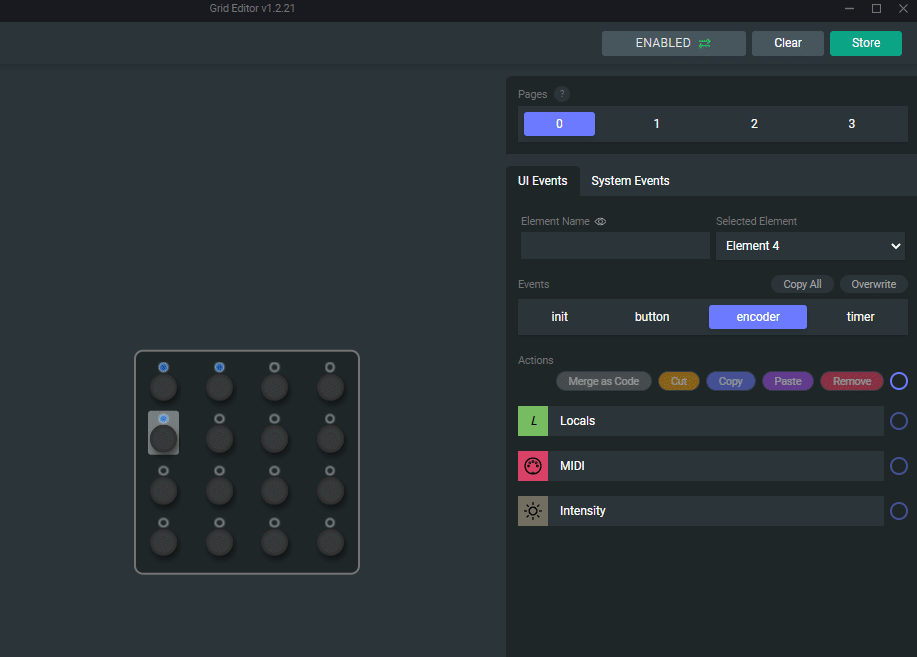Click the pink MIDI DIN connector icon
This screenshot has height=657, width=917.
[533, 466]
